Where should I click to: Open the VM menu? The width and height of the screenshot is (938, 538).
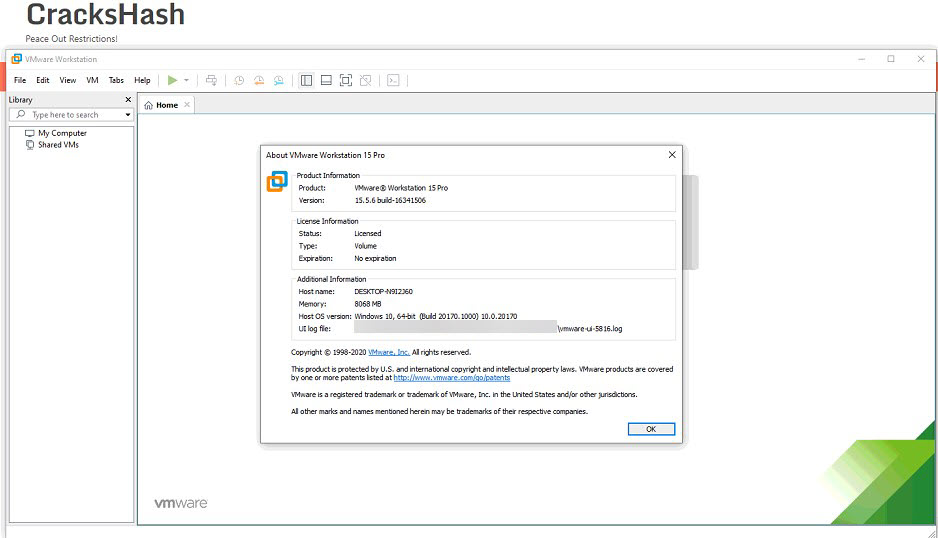click(x=92, y=80)
